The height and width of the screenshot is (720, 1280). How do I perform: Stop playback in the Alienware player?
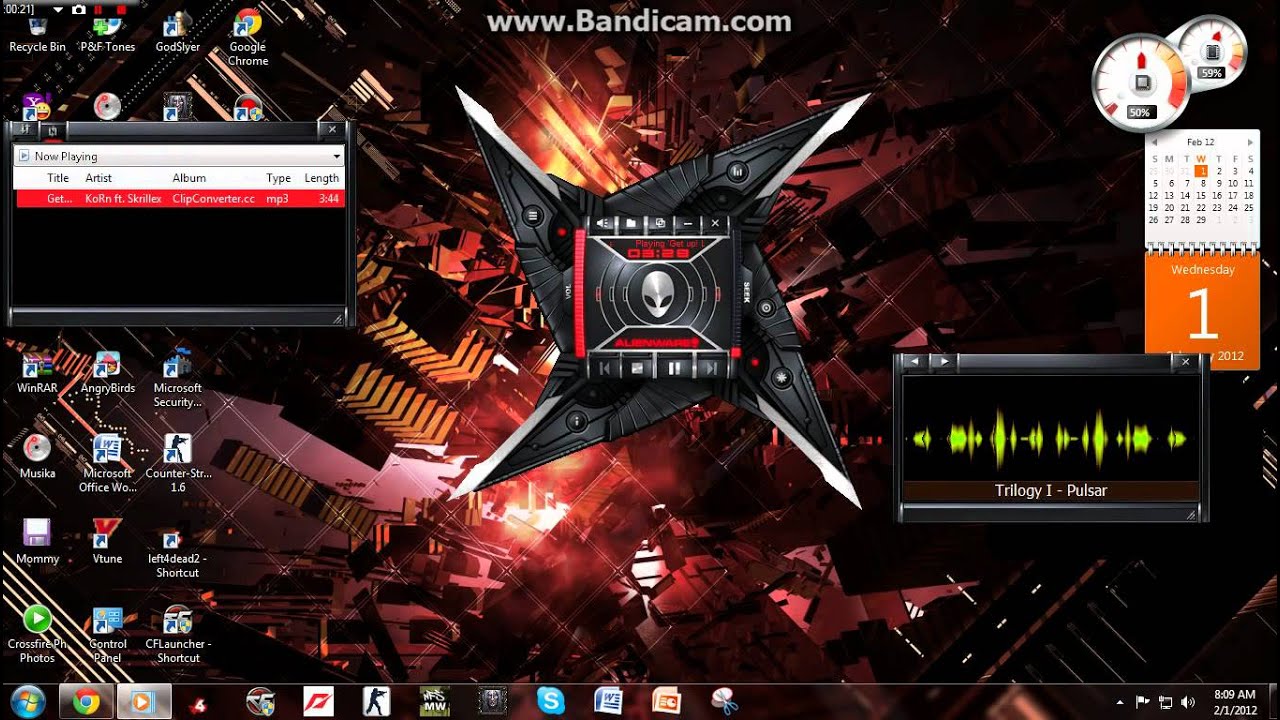637,368
